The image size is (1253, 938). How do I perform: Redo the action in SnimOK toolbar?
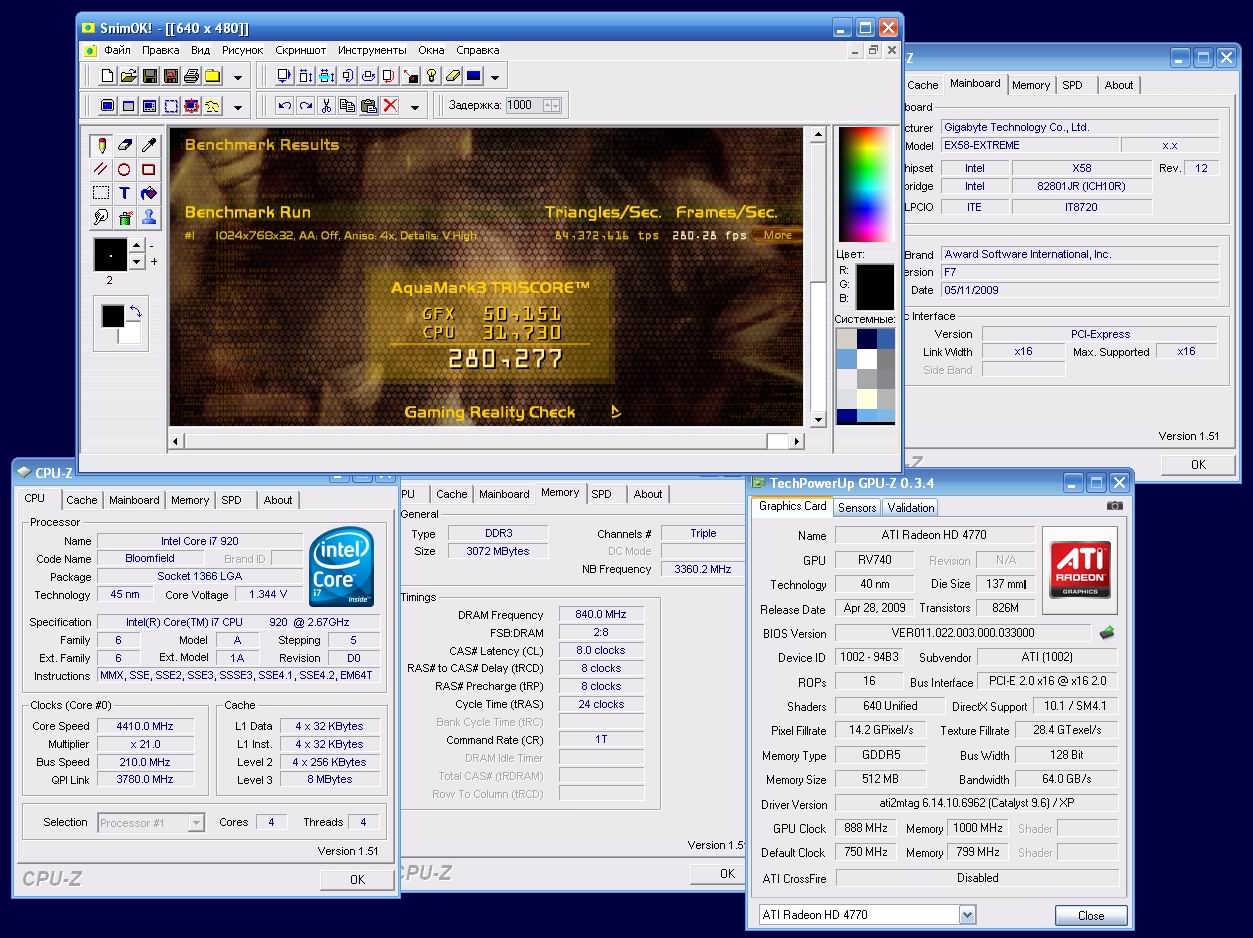(306, 106)
